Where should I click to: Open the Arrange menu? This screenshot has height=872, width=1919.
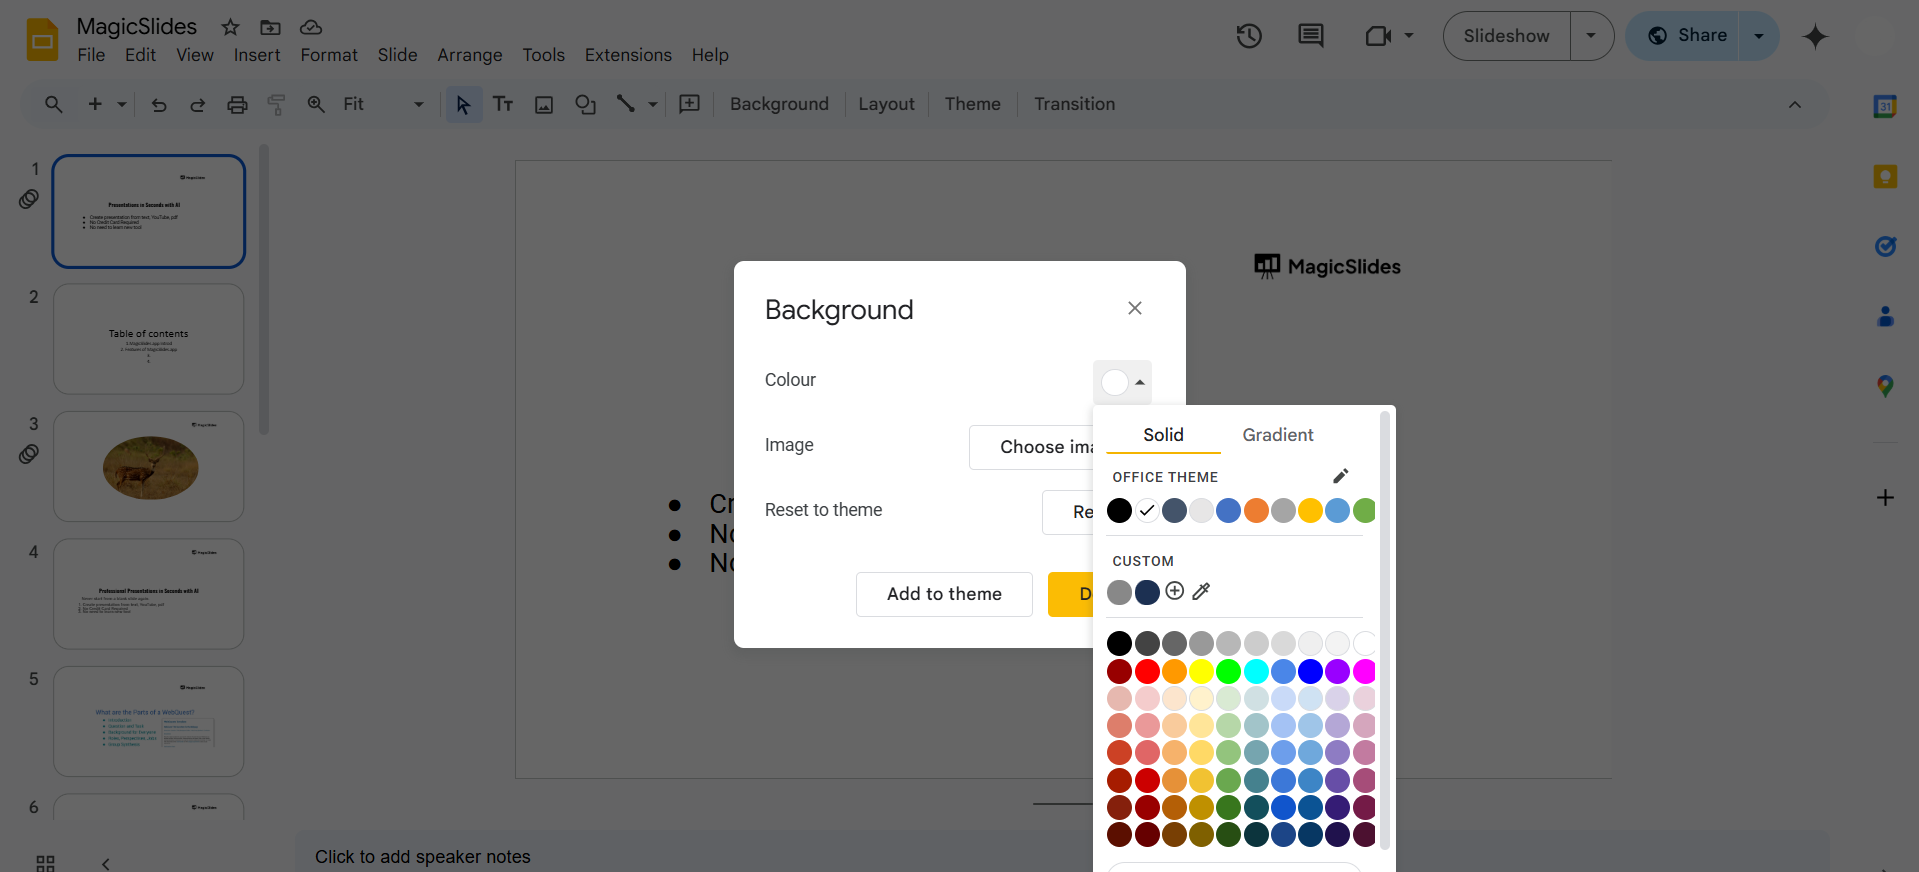tap(469, 55)
